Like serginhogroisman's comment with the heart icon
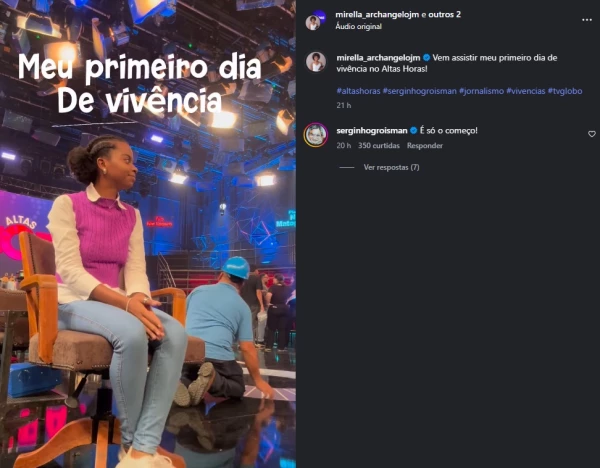The image size is (600, 468). [592, 134]
